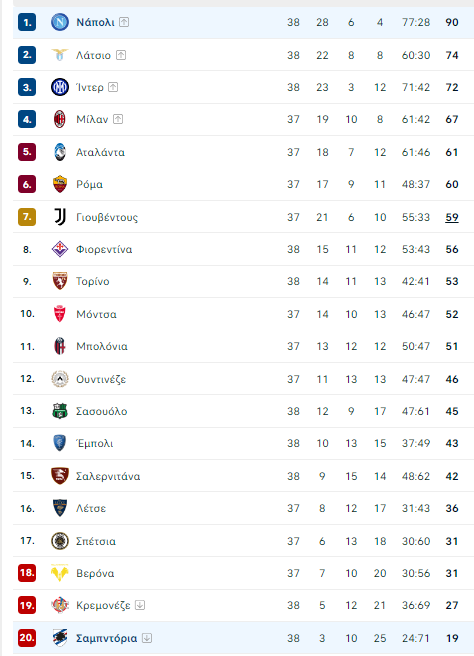Open the Αταλάντα team link
The height and width of the screenshot is (656, 474).
100,152
